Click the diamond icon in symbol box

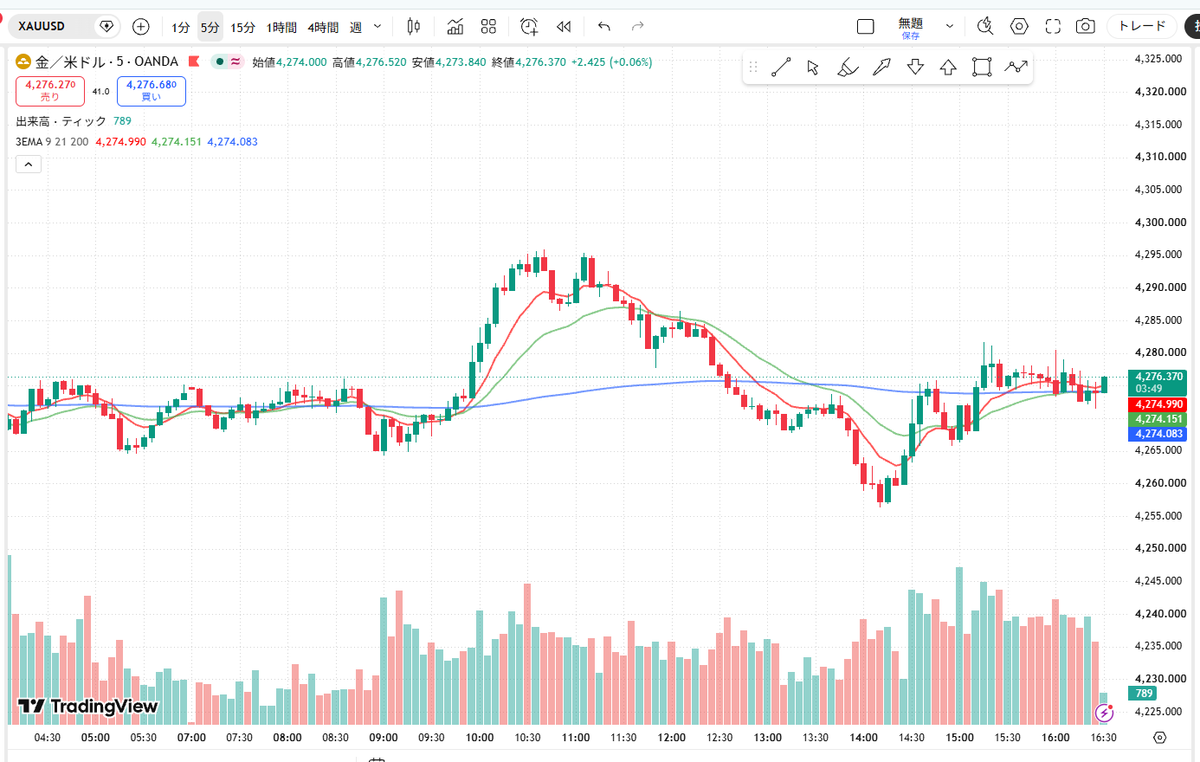(107, 27)
